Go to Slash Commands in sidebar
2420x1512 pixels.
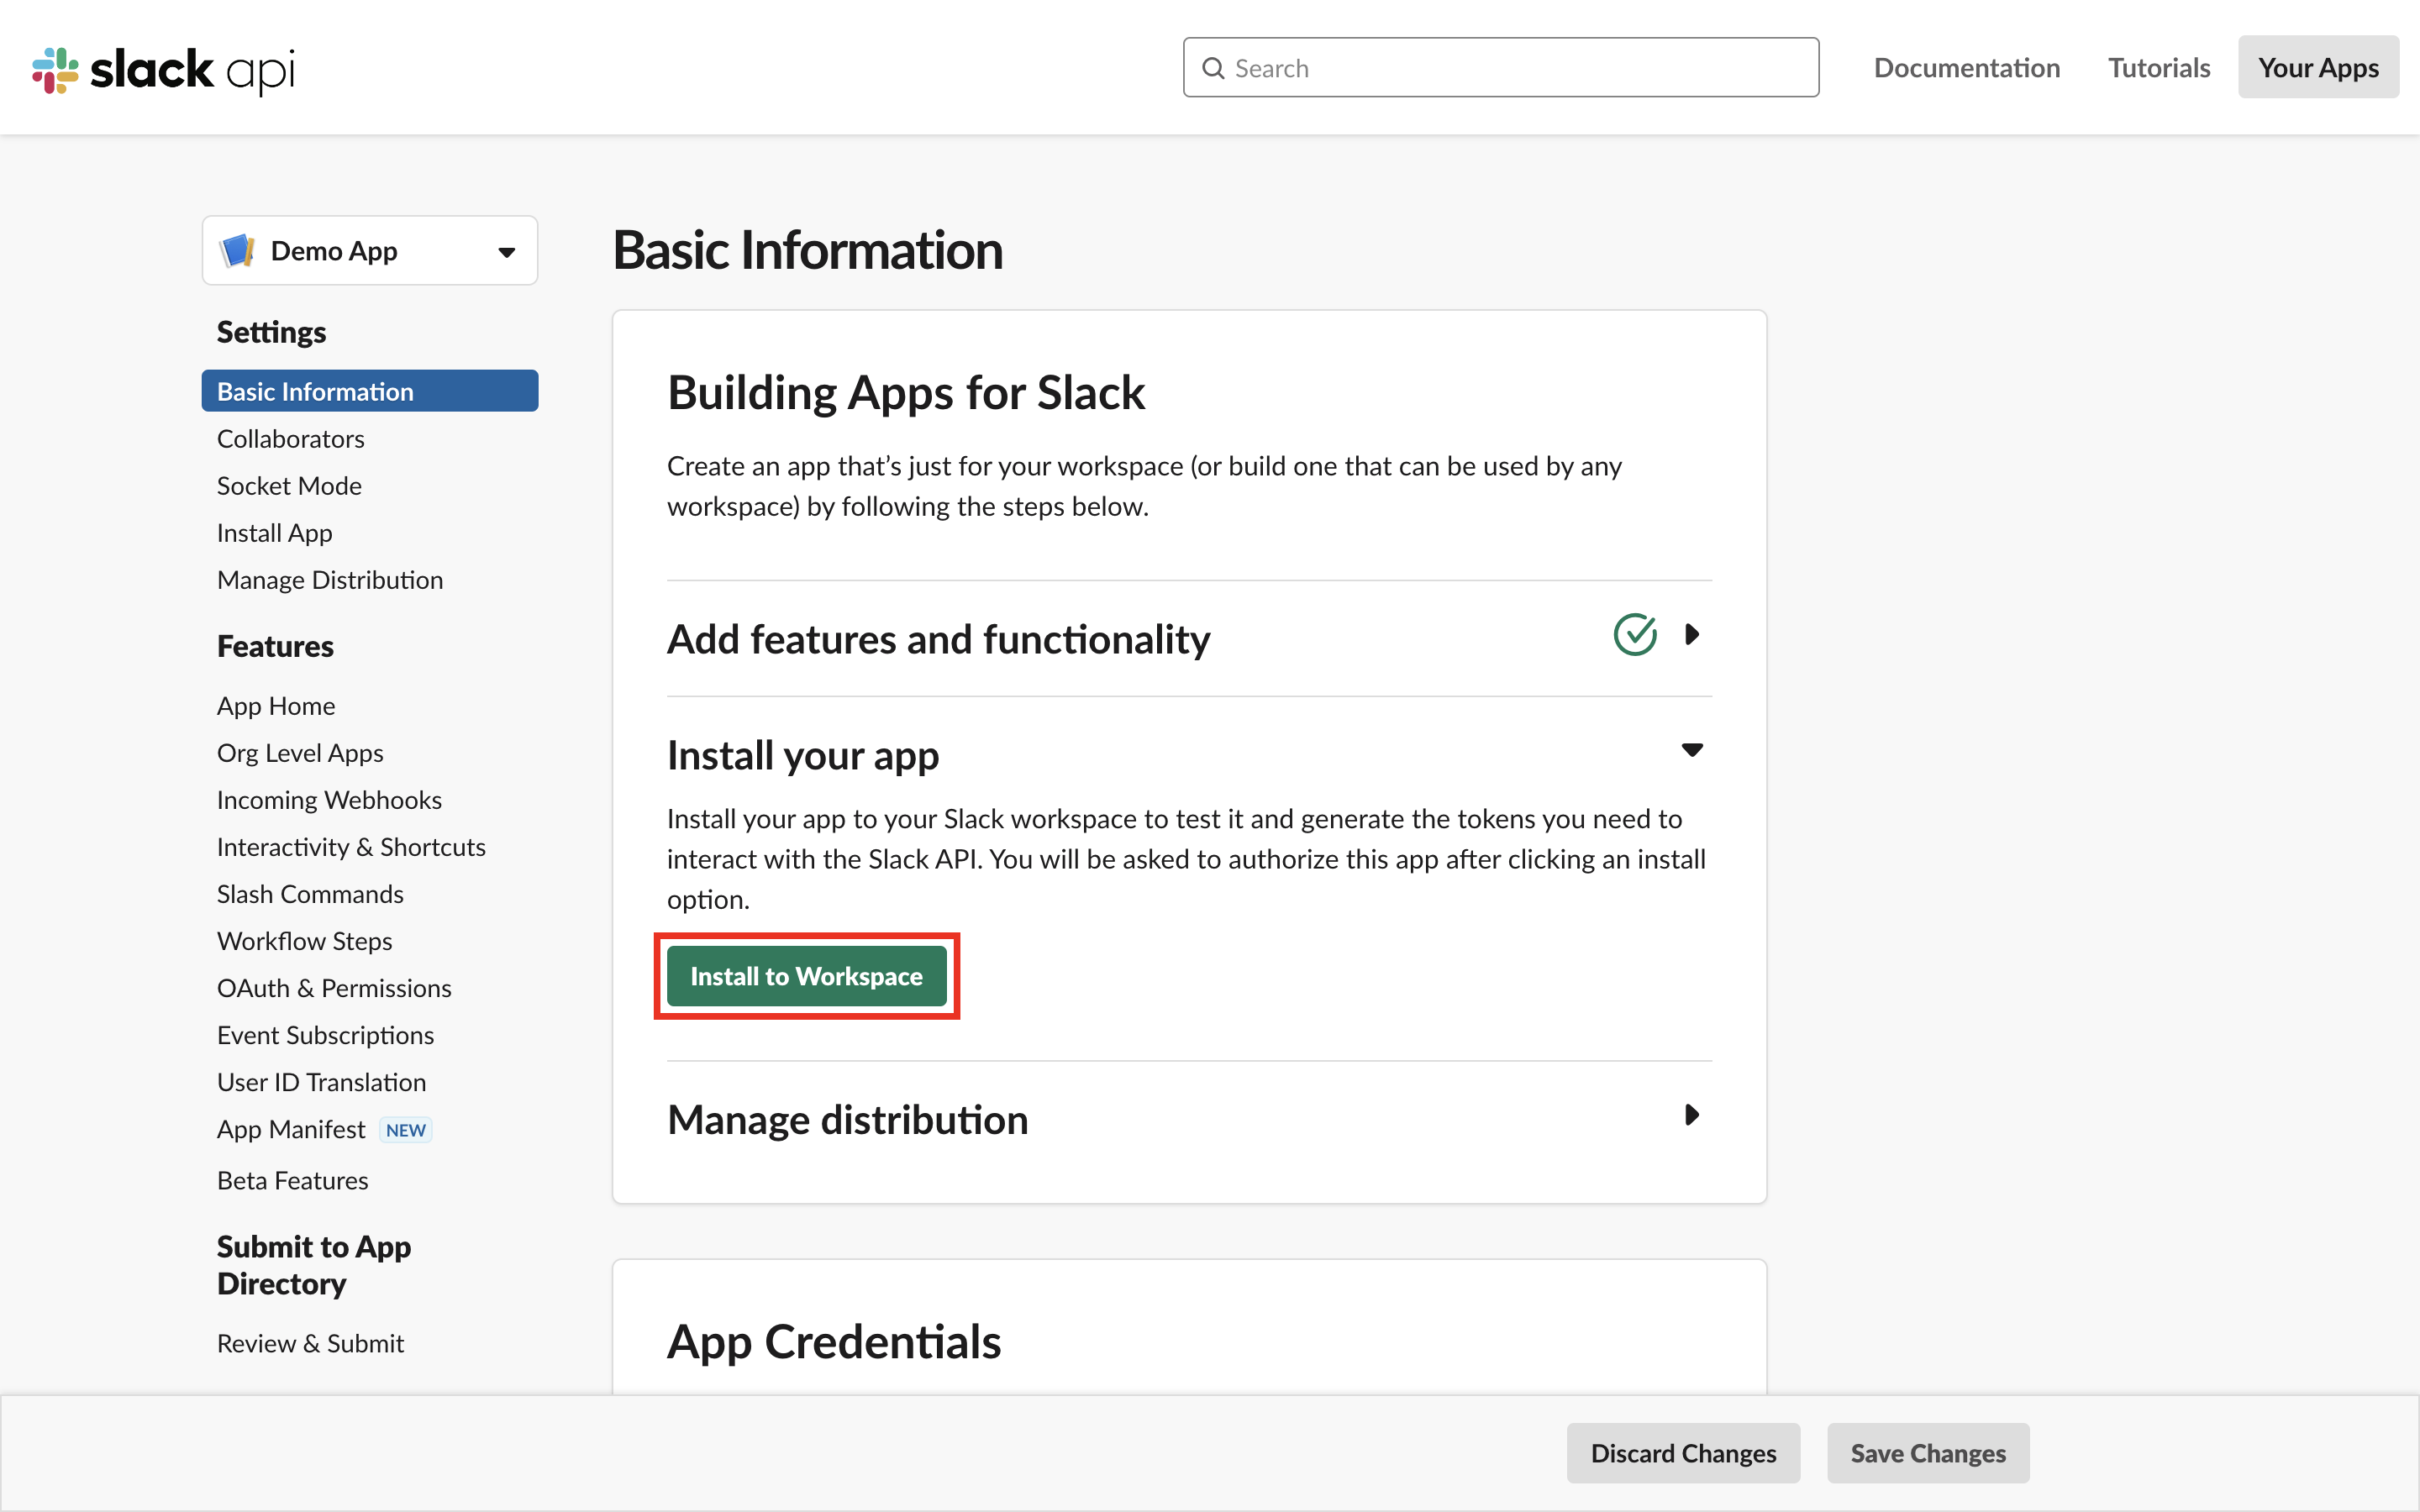310,894
